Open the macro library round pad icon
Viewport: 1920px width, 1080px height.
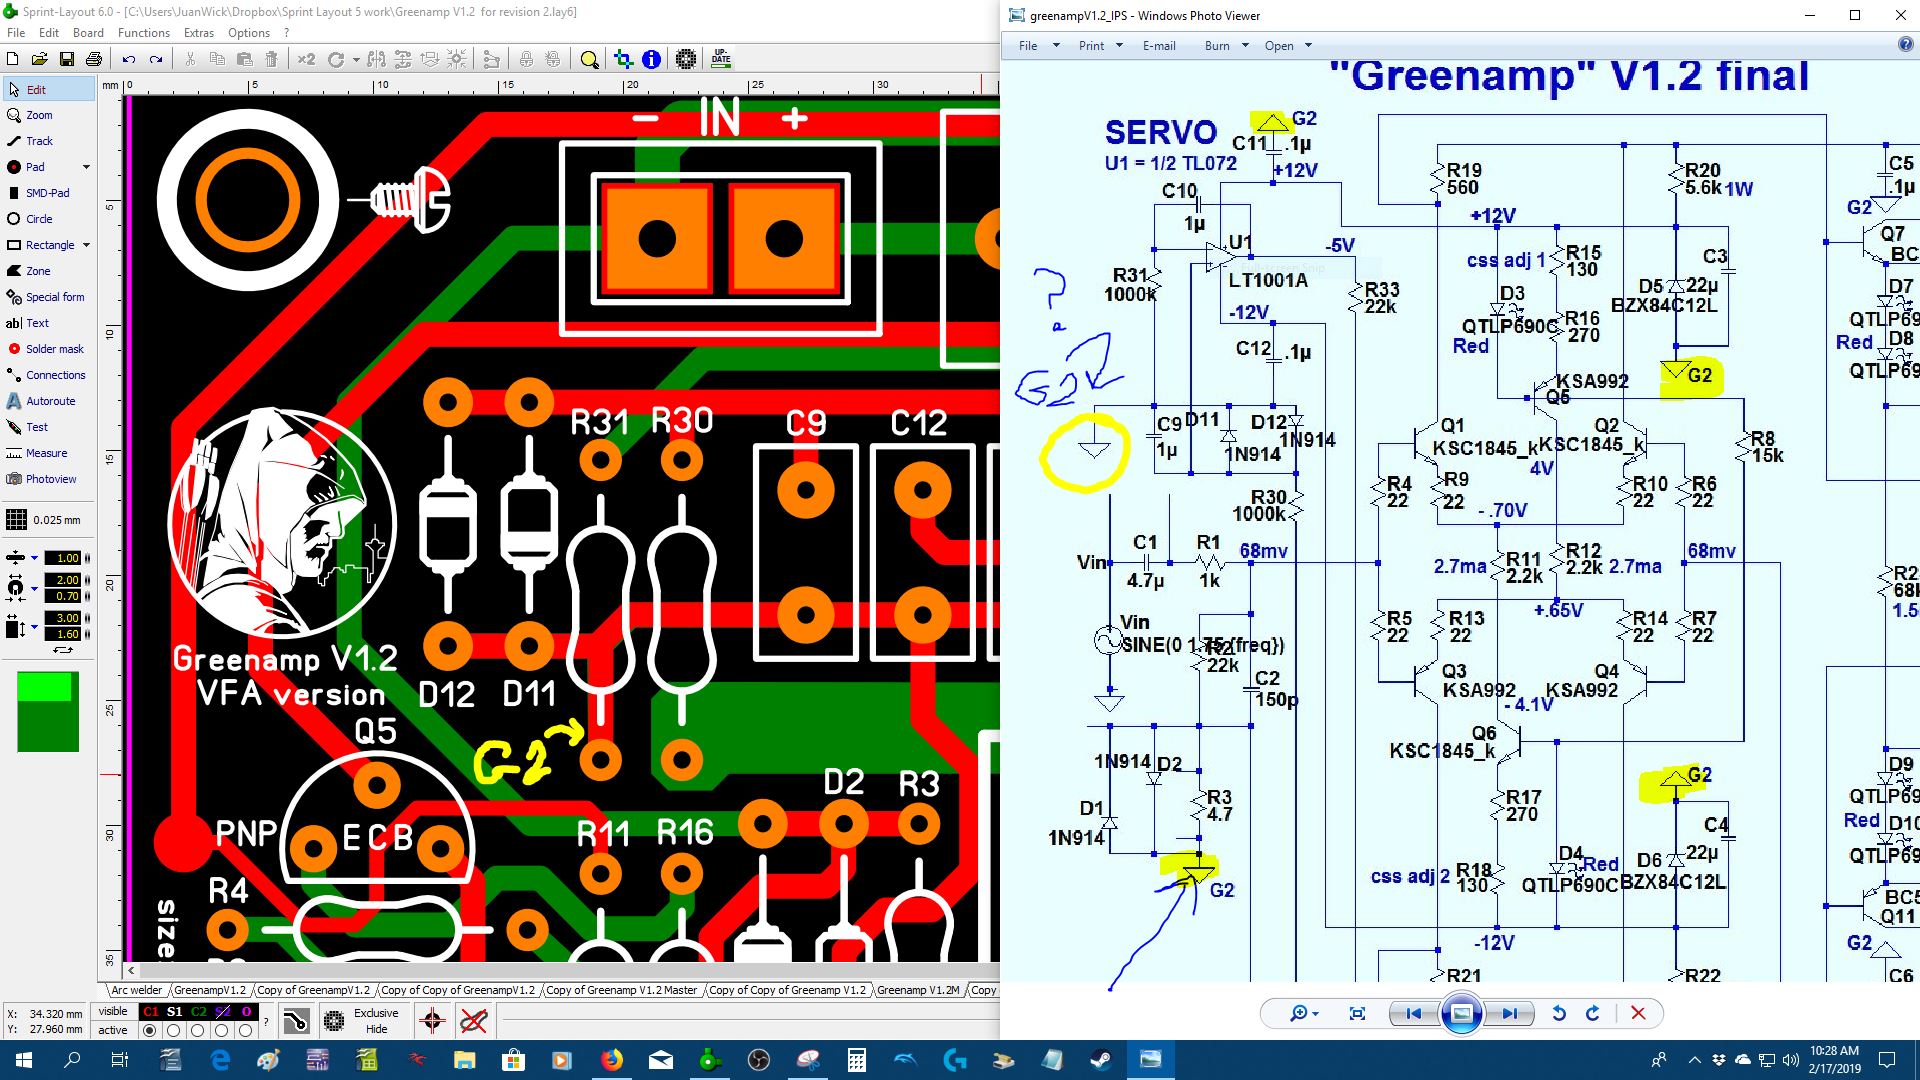[686, 59]
